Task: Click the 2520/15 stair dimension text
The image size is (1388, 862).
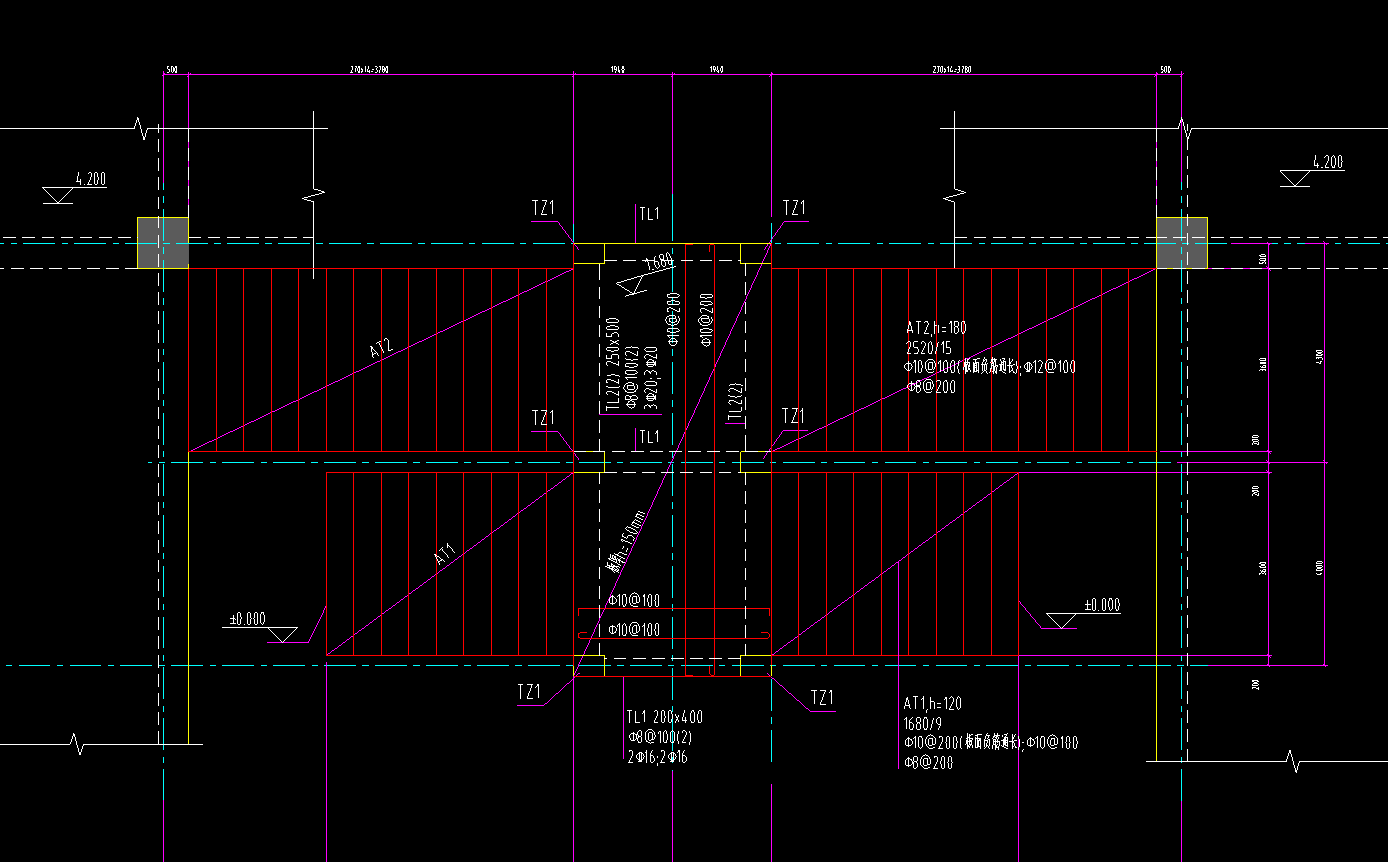Action: 929,348
